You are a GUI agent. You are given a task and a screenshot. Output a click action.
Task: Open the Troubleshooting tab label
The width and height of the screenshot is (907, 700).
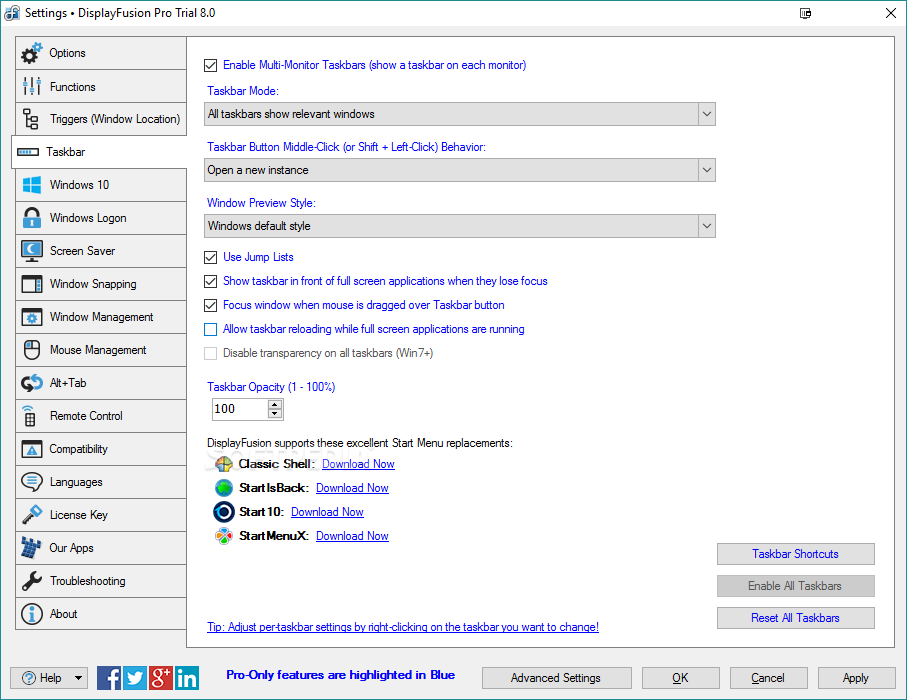(x=87, y=581)
